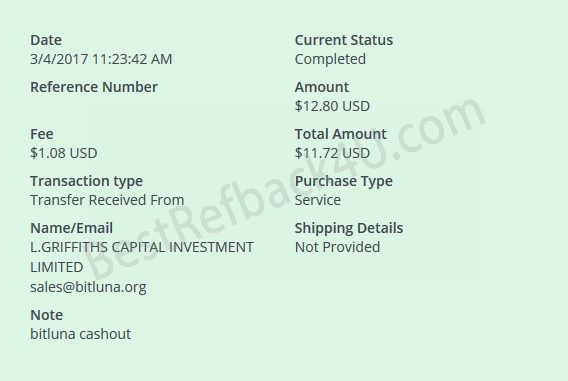
Task: Select the bitluna cashout note text
Action: click(80, 334)
